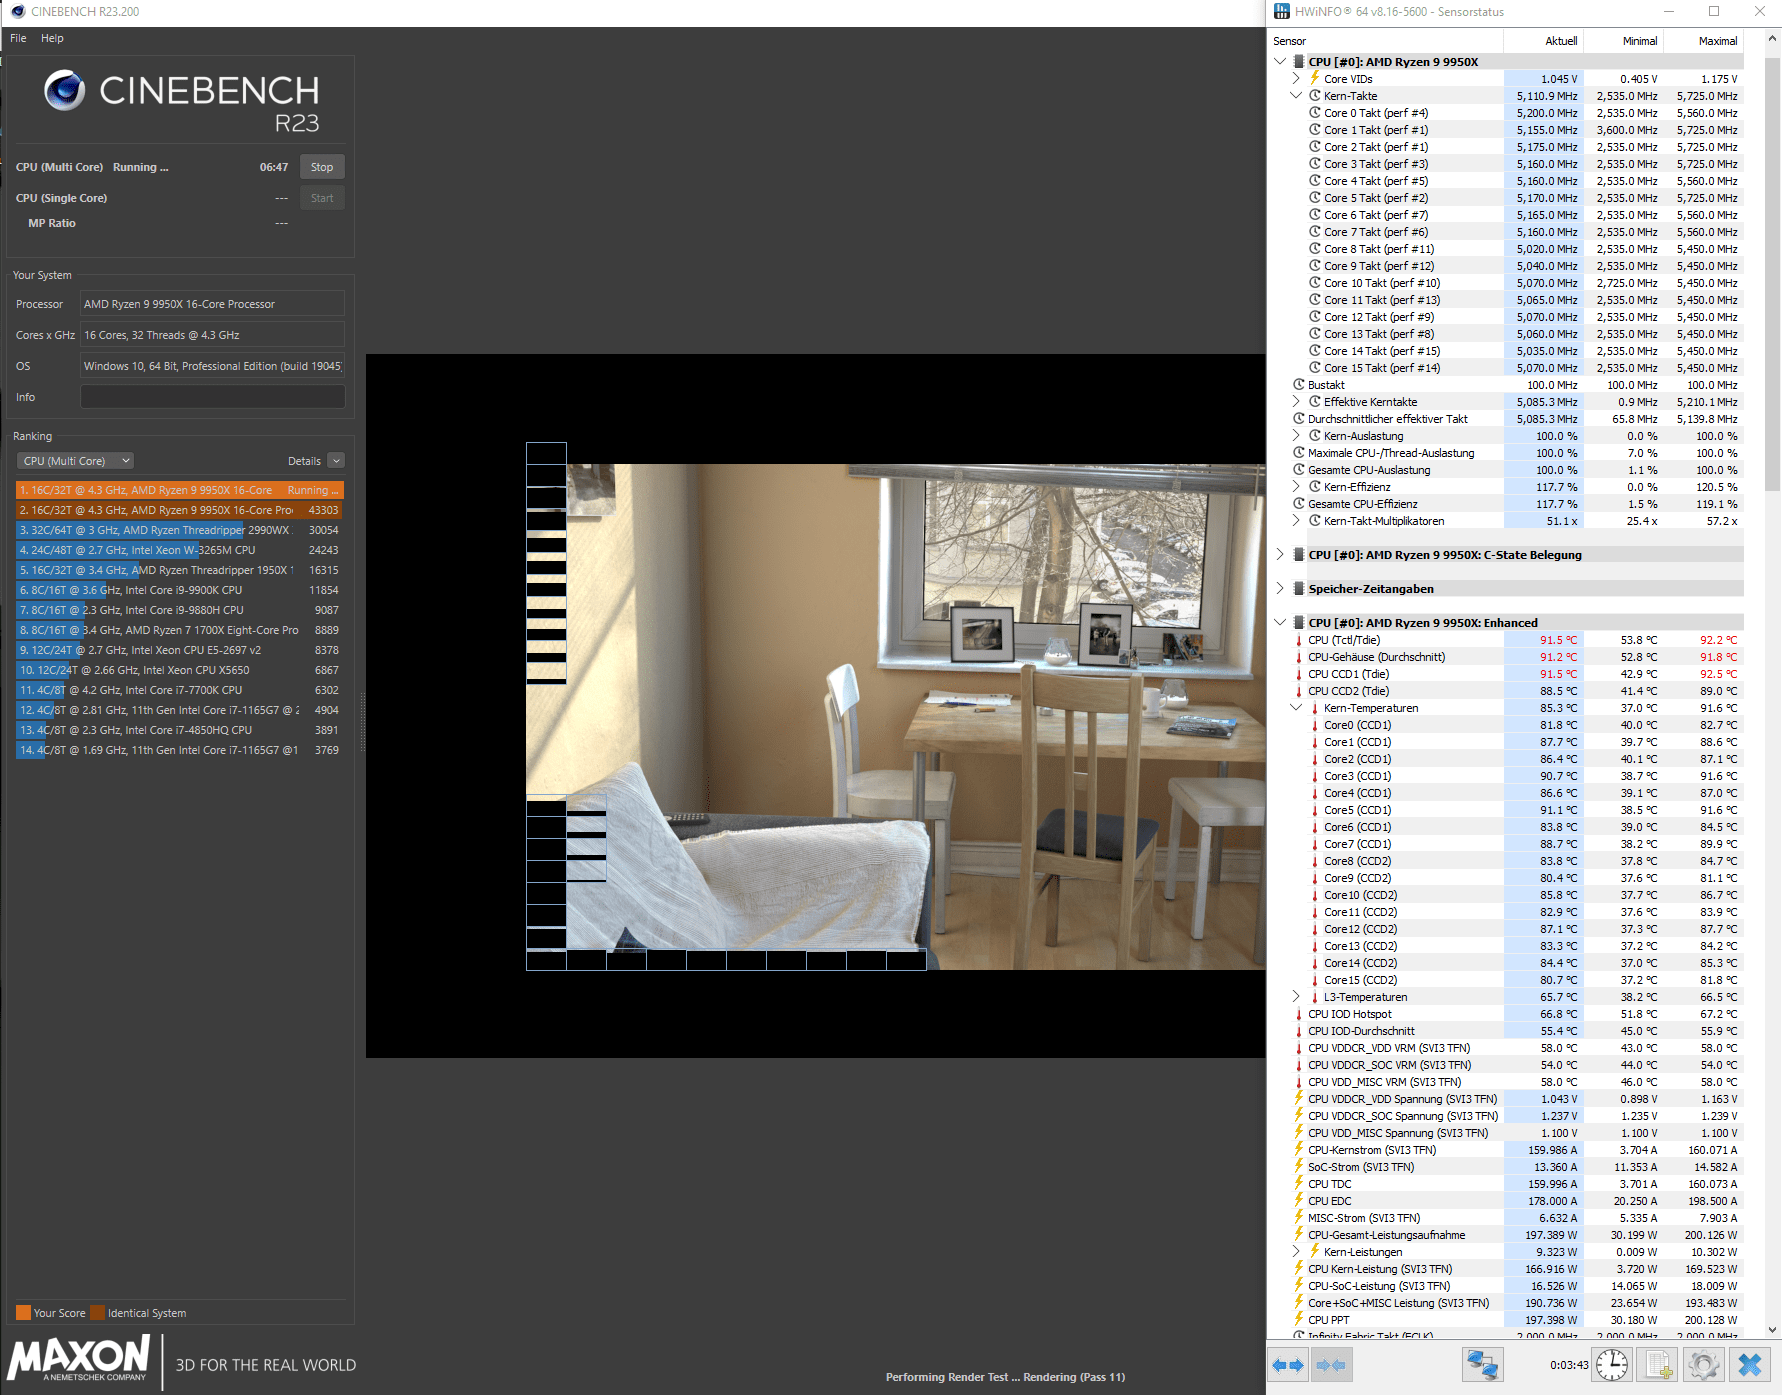
Task: Click the Sensor column header
Action: (1385, 41)
